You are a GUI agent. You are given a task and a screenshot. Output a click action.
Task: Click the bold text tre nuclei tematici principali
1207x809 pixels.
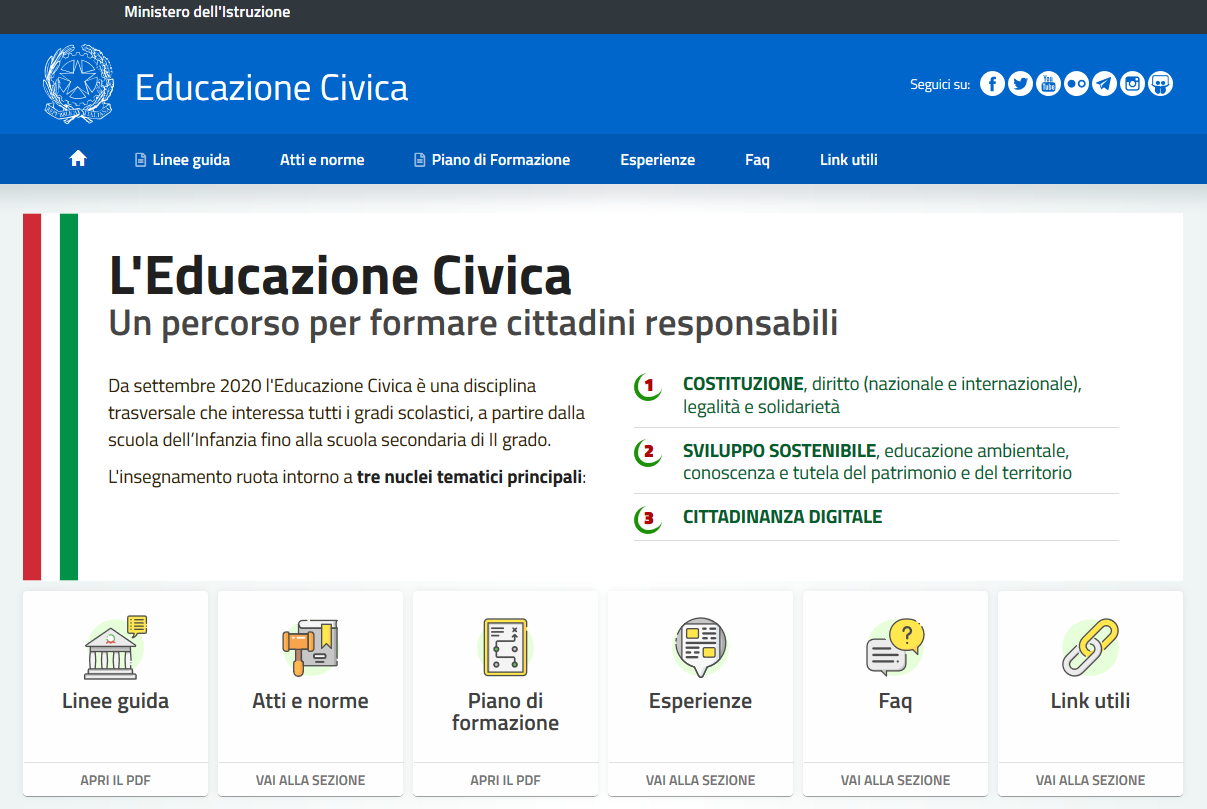[469, 478]
